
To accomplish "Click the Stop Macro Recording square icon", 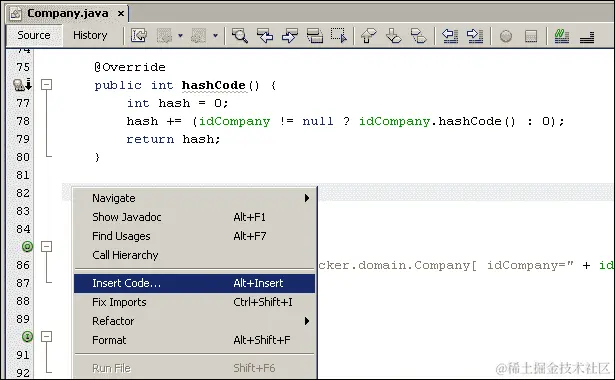I will (x=531, y=36).
